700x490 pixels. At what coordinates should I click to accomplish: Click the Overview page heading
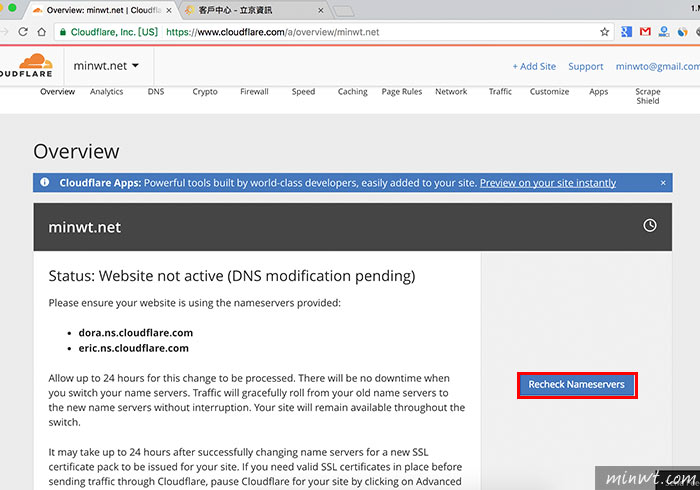point(76,151)
